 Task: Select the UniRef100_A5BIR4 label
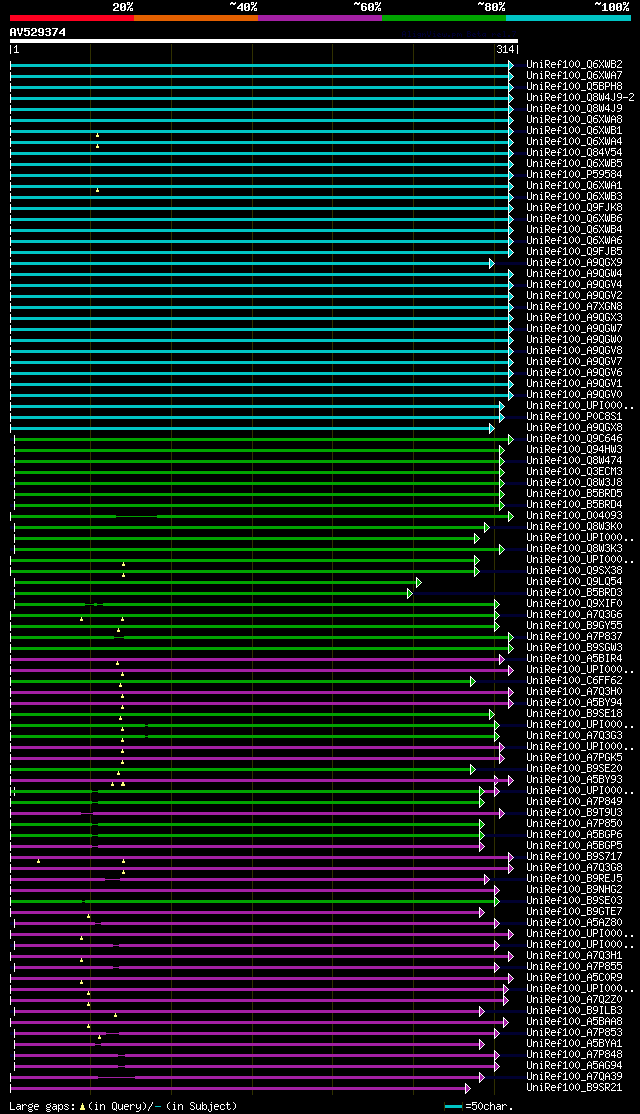click(574, 659)
